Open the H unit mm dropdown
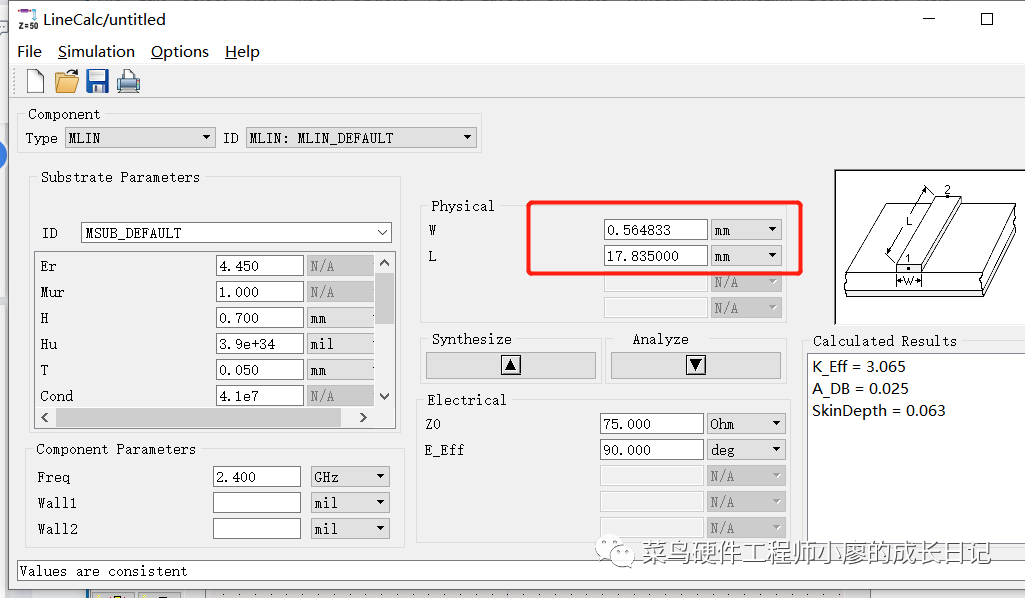1025x598 pixels. [x=341, y=318]
